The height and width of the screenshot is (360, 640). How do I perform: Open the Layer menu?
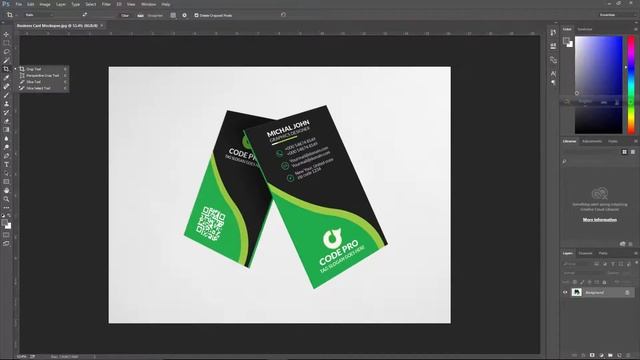pos(61,4)
